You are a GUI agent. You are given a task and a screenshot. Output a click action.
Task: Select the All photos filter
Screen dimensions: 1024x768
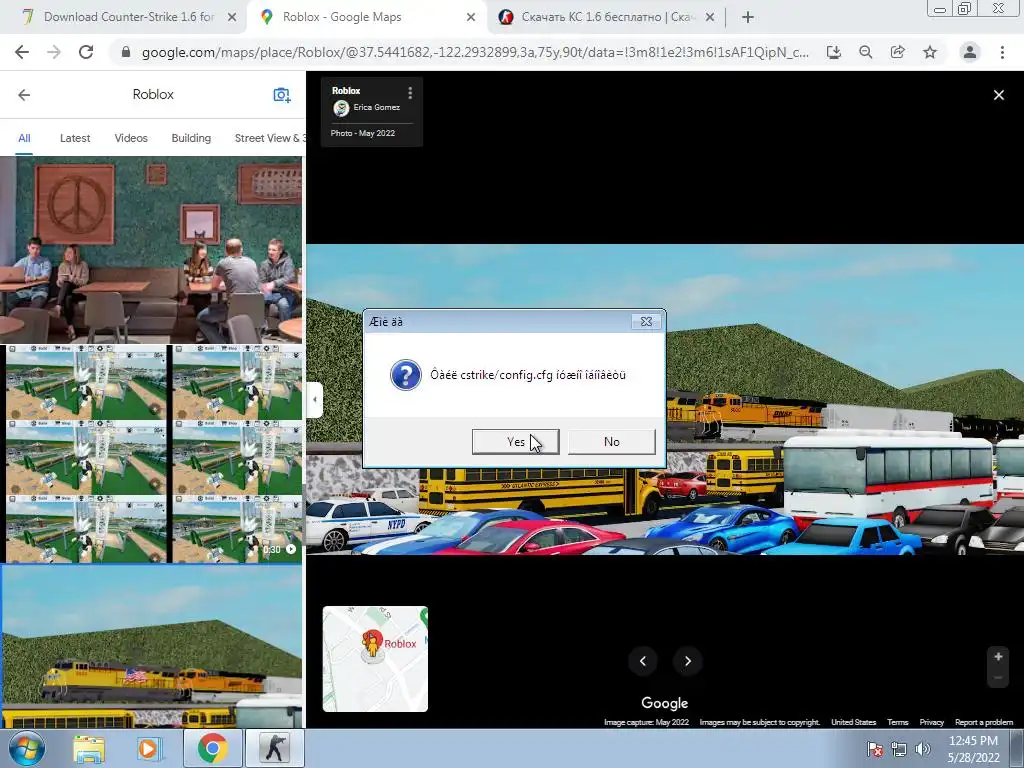(24, 138)
